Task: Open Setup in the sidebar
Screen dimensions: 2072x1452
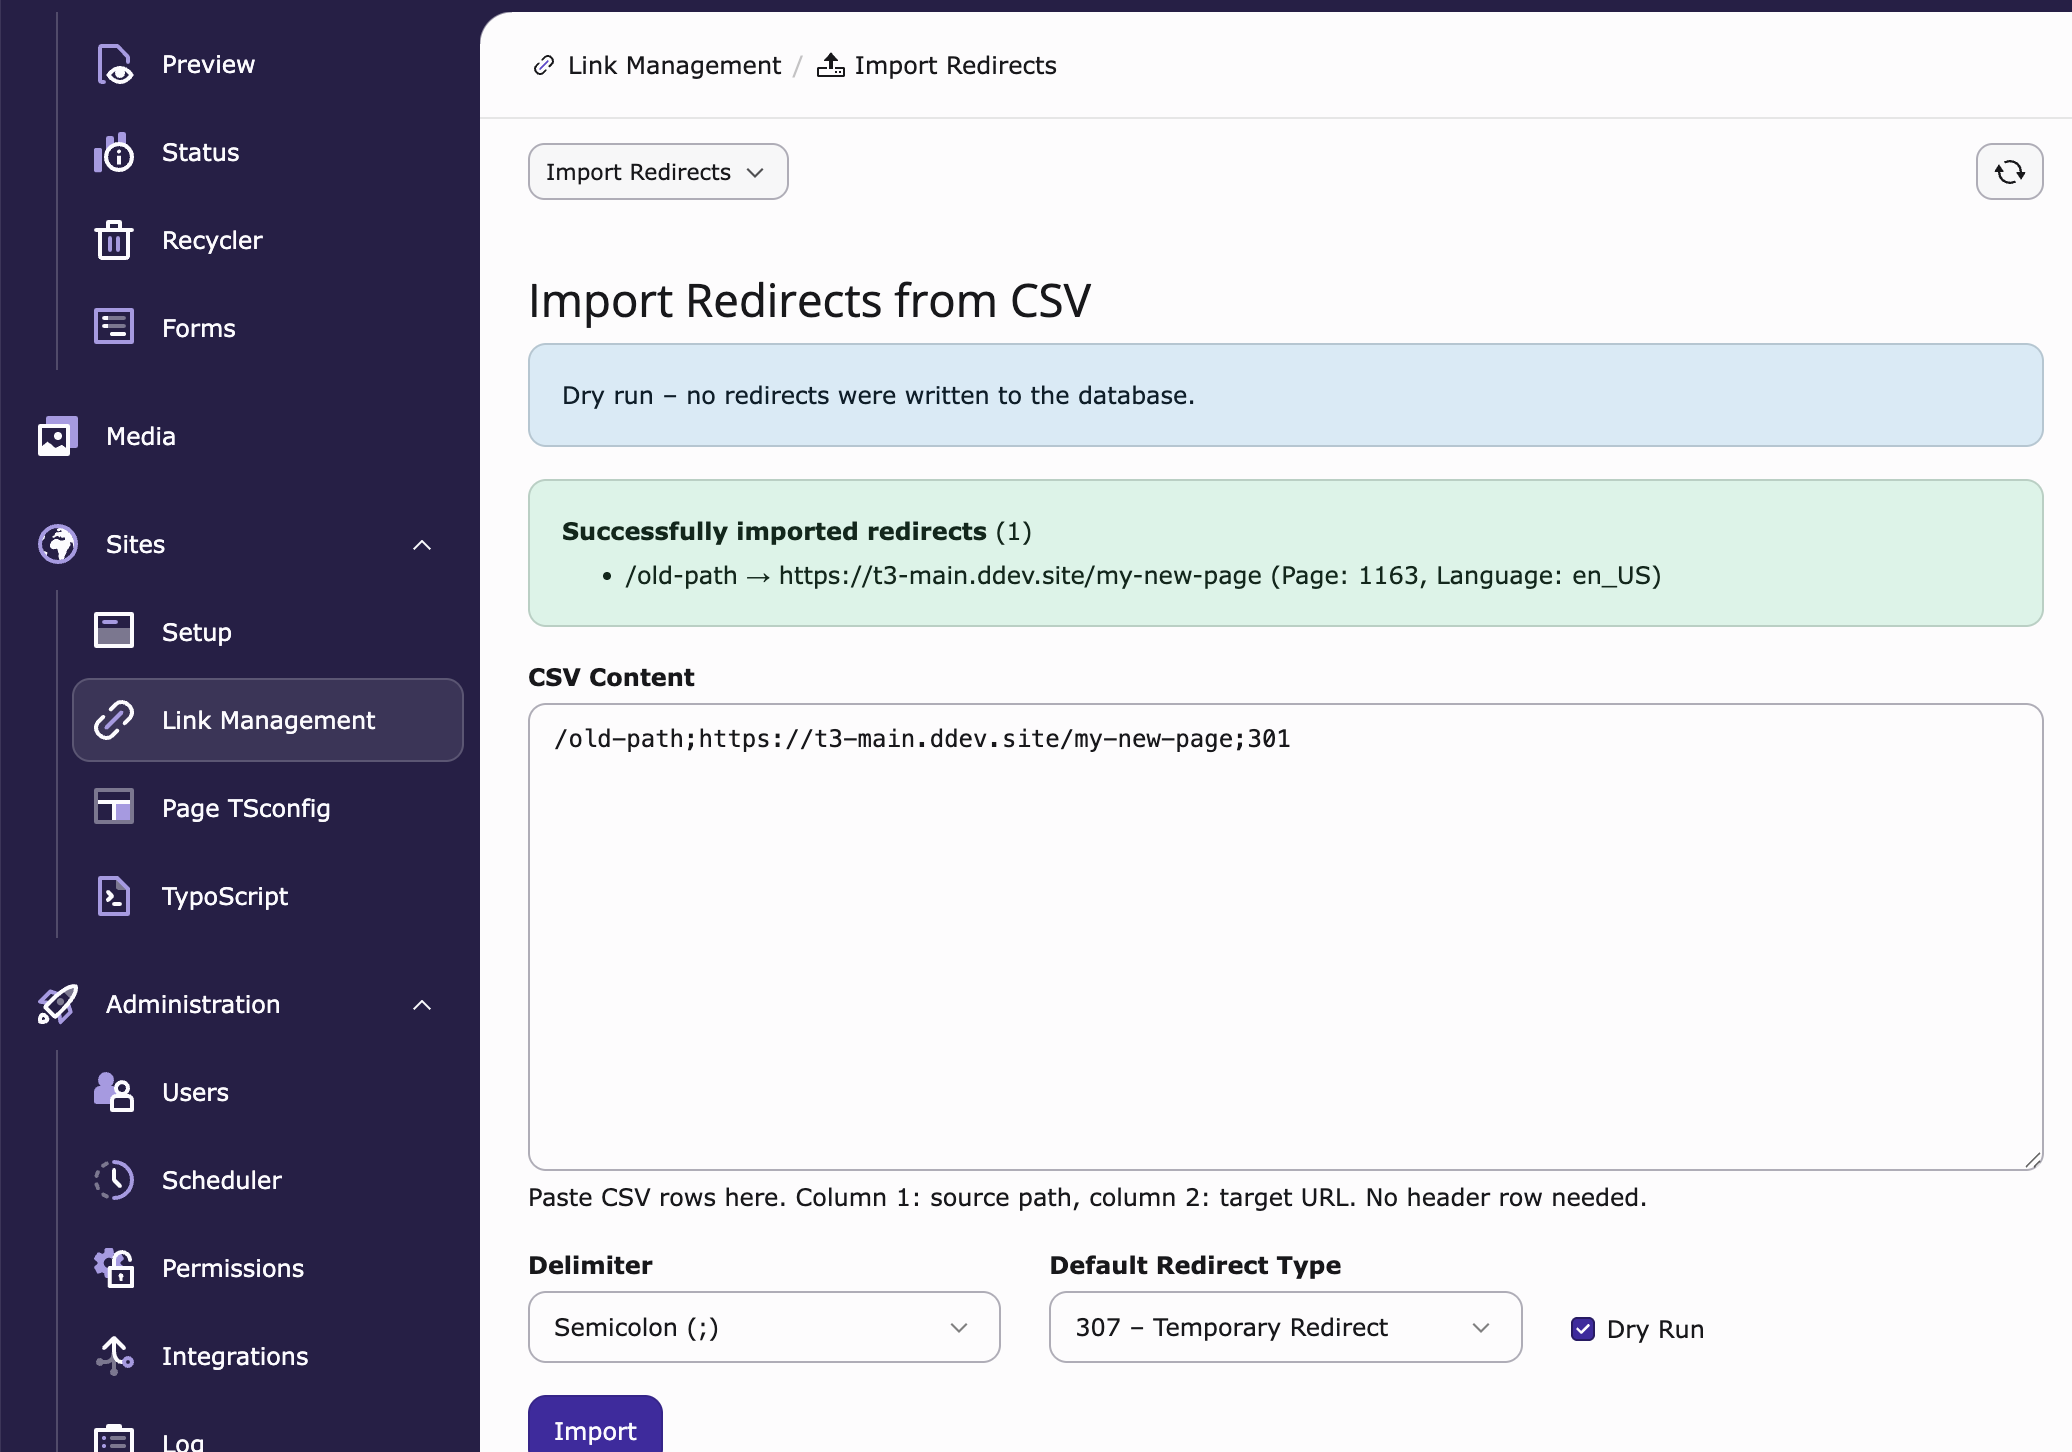Action: 196,632
